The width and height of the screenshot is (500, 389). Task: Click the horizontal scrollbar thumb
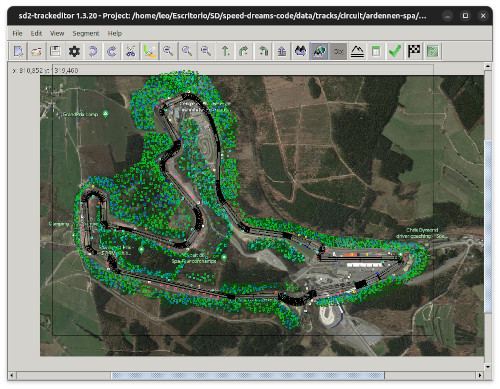tap(248, 375)
